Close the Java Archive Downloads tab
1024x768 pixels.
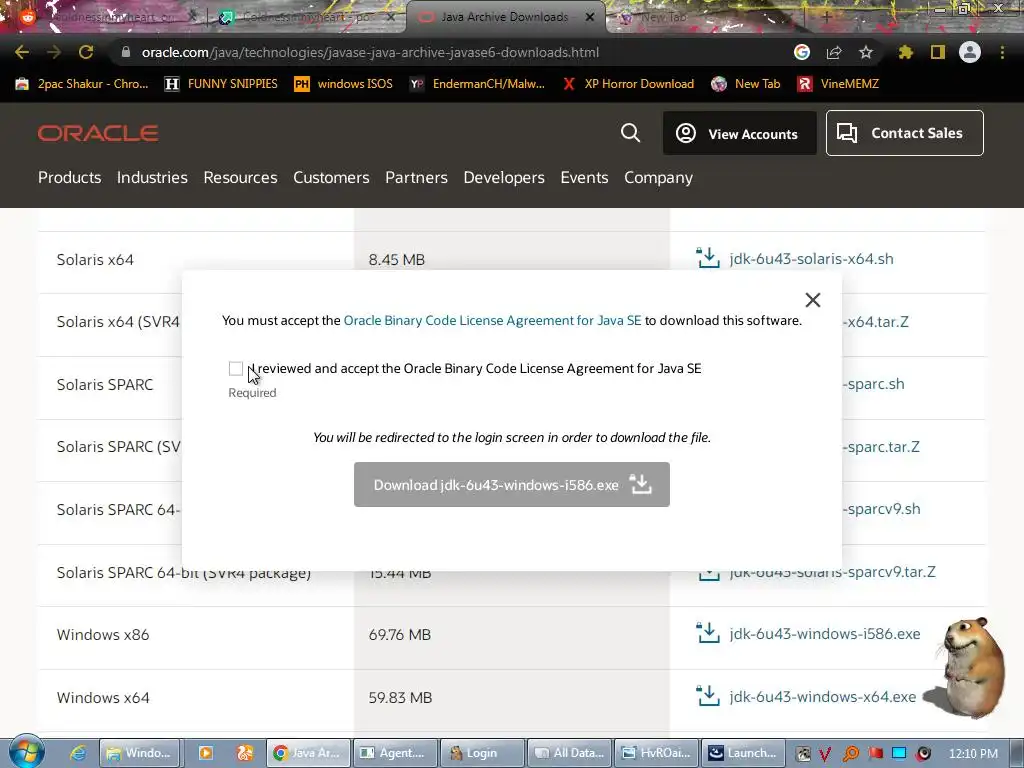590,17
